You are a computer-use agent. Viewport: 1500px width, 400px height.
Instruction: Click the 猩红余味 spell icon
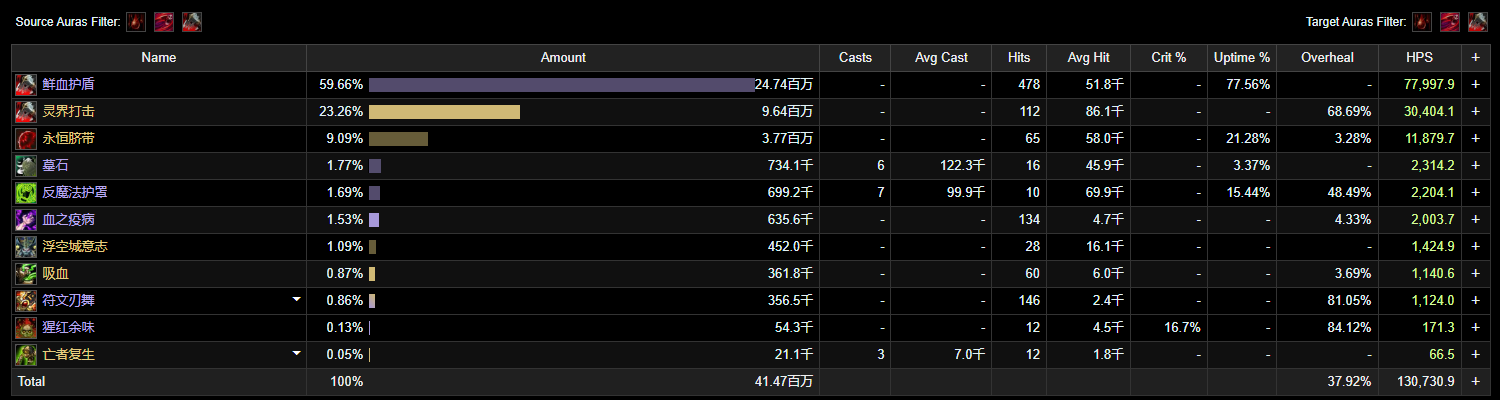coord(26,328)
